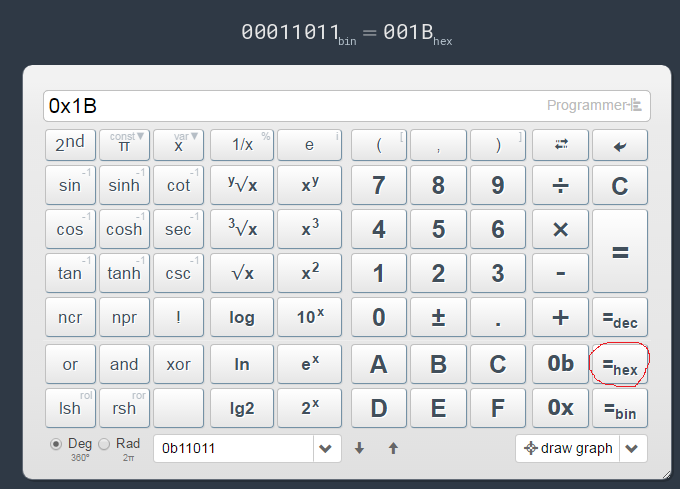The height and width of the screenshot is (489, 680).
Task: Expand the draw graph options arrow
Action: [632, 449]
